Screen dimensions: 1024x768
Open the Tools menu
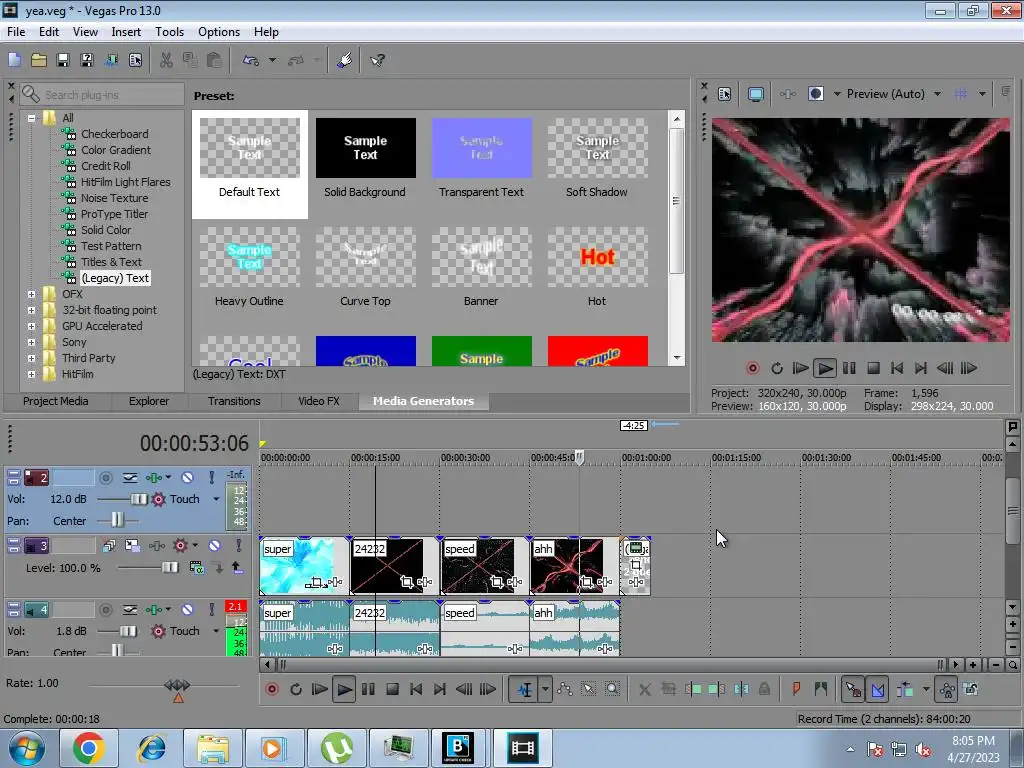pos(169,32)
